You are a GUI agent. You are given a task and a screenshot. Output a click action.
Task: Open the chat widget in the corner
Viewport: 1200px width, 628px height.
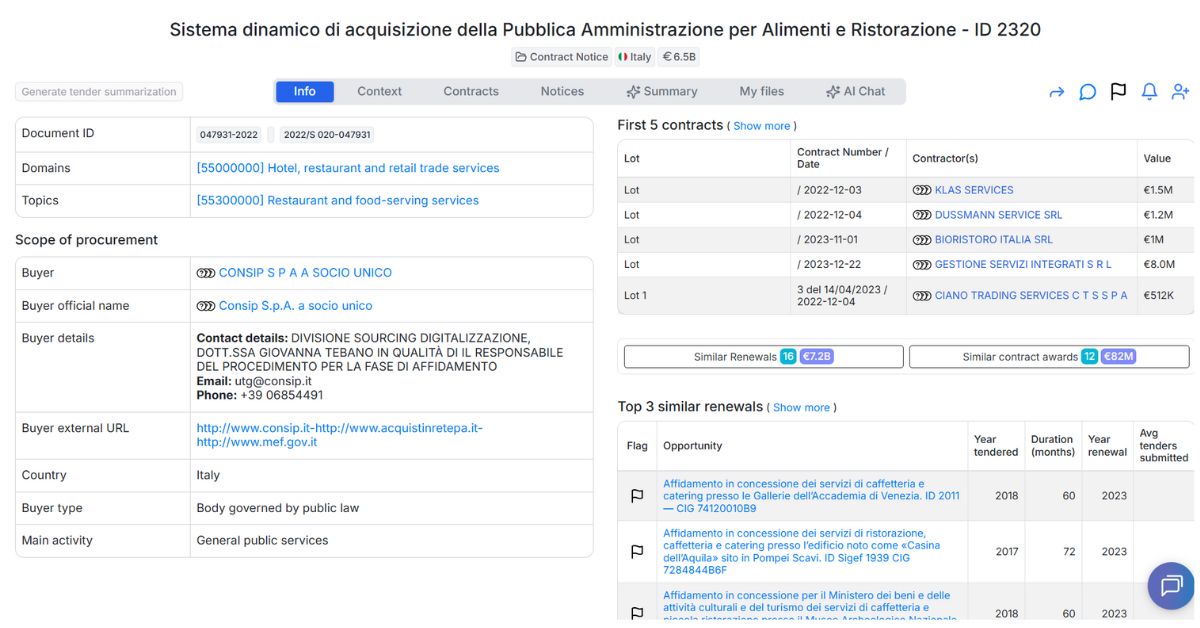(x=1171, y=586)
